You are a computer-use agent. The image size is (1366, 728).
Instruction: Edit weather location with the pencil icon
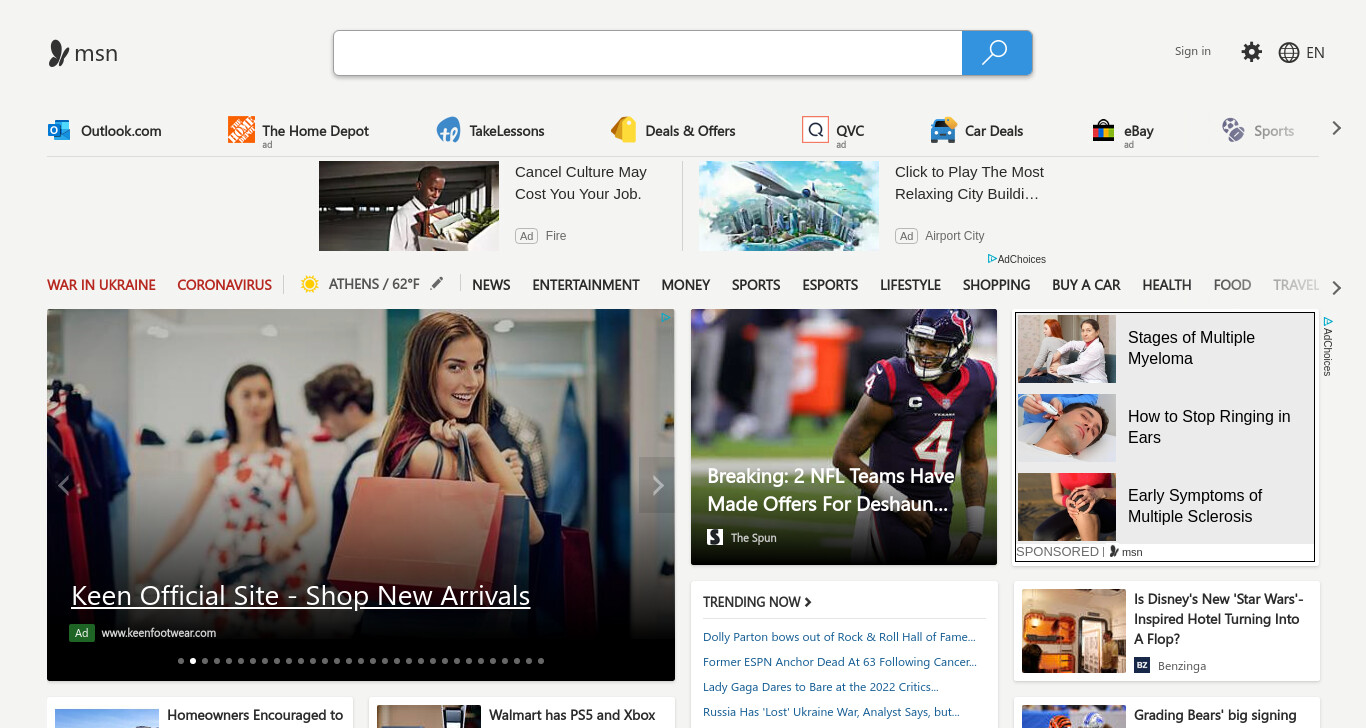(x=436, y=284)
